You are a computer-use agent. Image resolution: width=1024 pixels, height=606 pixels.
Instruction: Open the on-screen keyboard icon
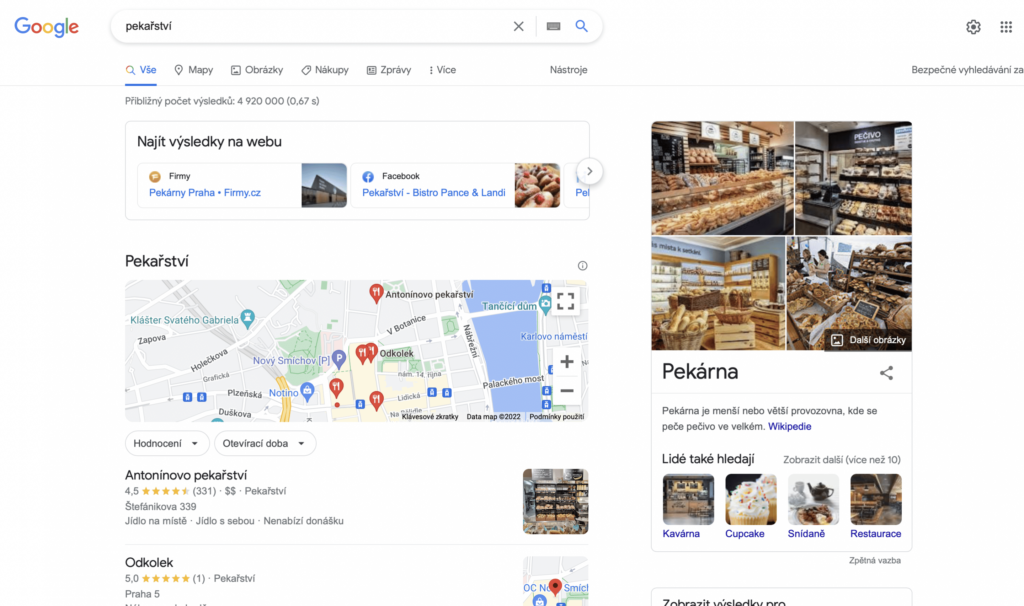[x=553, y=26]
